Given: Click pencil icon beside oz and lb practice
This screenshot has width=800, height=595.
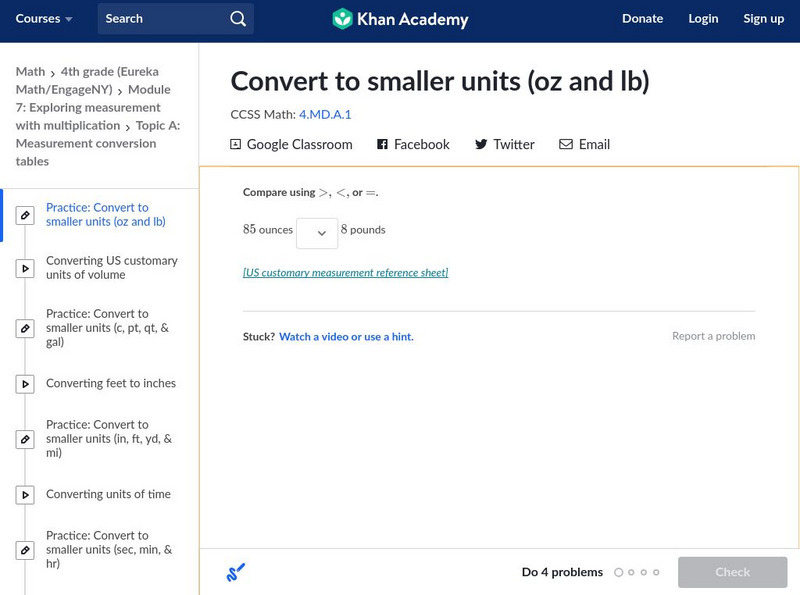Looking at the screenshot, I should (x=25, y=215).
